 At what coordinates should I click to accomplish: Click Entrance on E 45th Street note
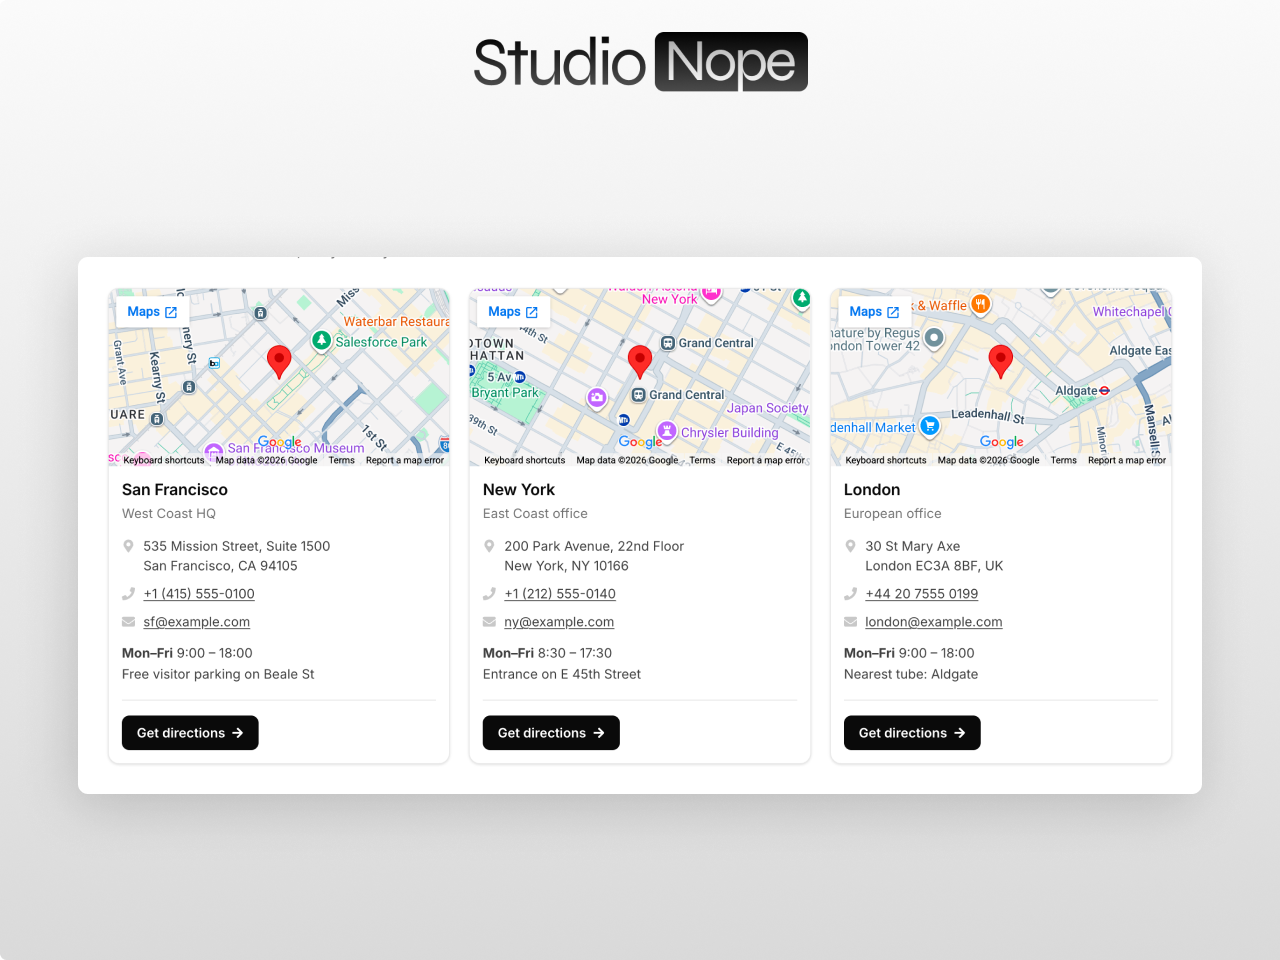click(562, 675)
